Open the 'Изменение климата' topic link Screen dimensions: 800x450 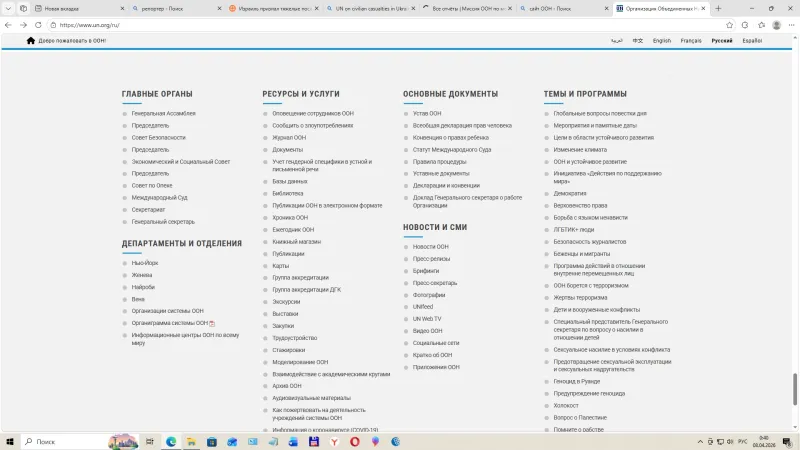tap(580, 150)
